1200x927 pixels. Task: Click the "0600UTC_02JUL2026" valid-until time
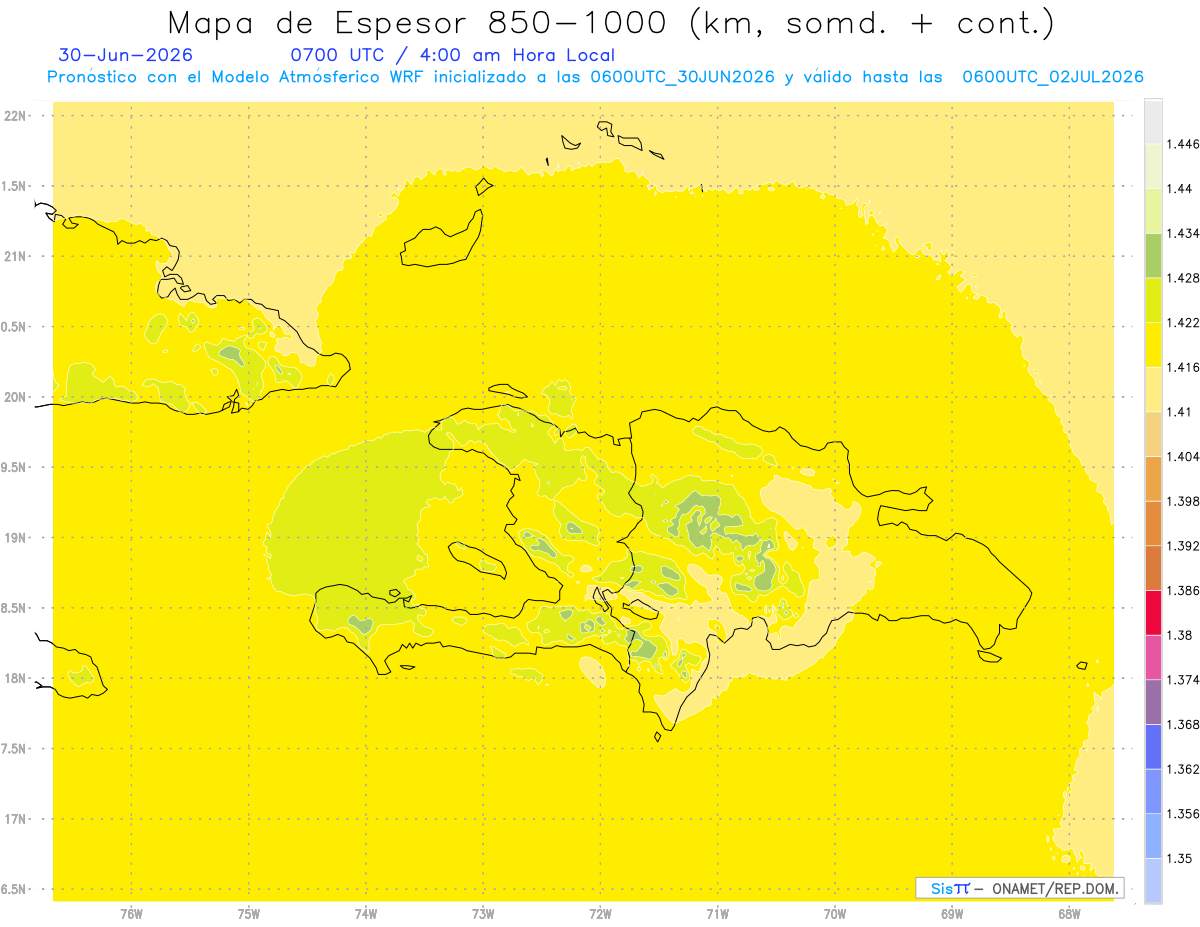click(x=1052, y=77)
